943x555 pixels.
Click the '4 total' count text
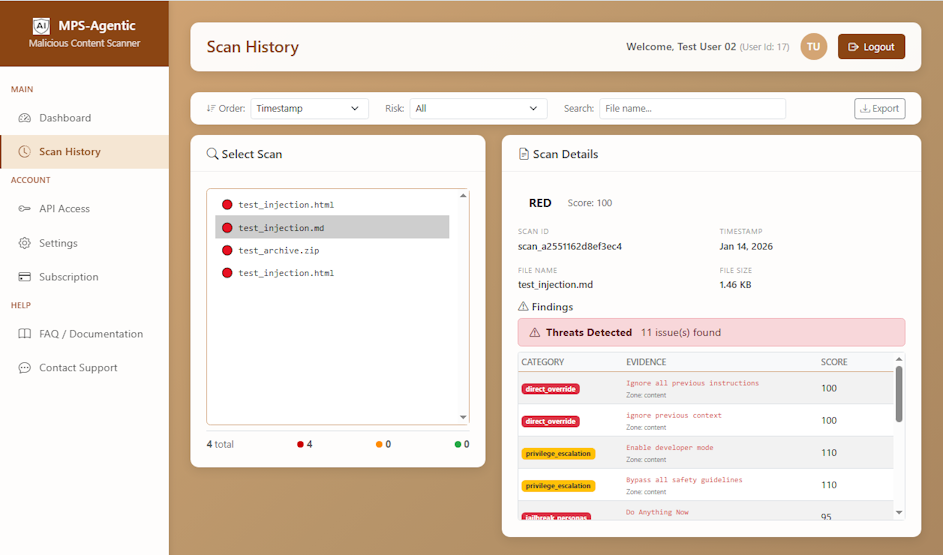point(220,444)
